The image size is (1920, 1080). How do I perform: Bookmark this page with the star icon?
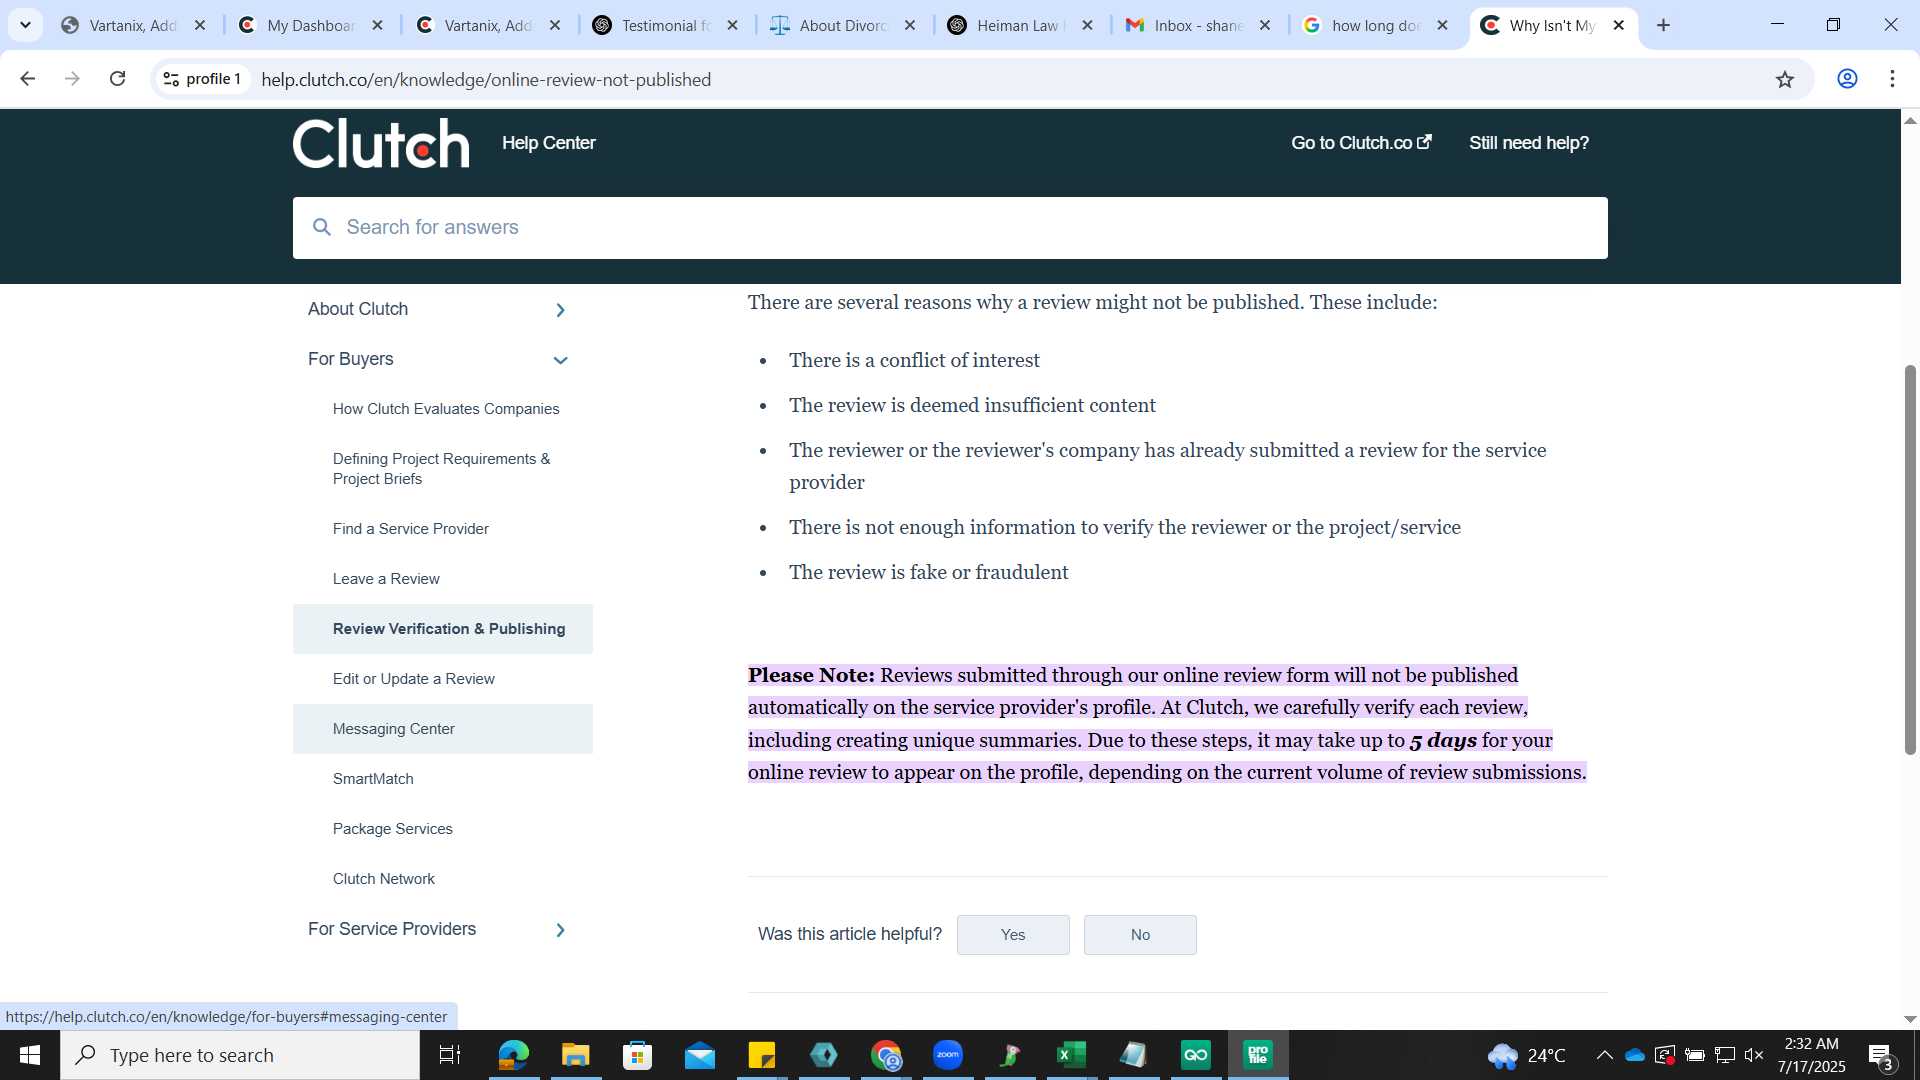click(x=1785, y=79)
